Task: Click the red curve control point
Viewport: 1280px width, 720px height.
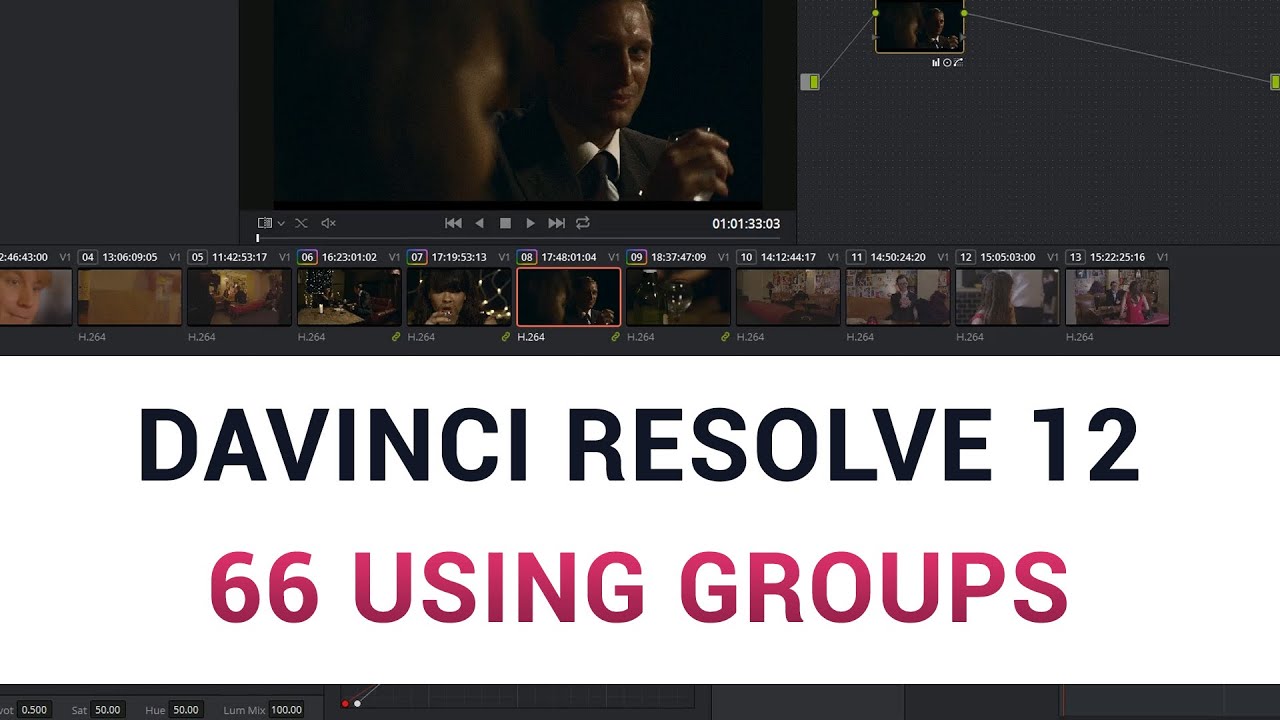Action: click(345, 704)
